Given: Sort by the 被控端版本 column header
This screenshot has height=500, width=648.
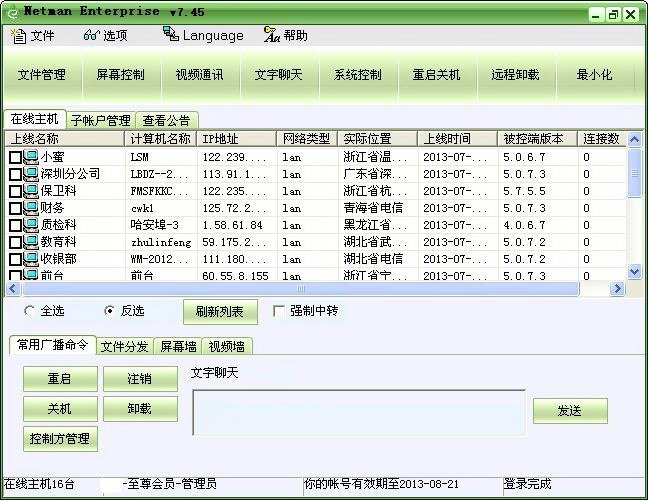Looking at the screenshot, I should click(538, 139).
